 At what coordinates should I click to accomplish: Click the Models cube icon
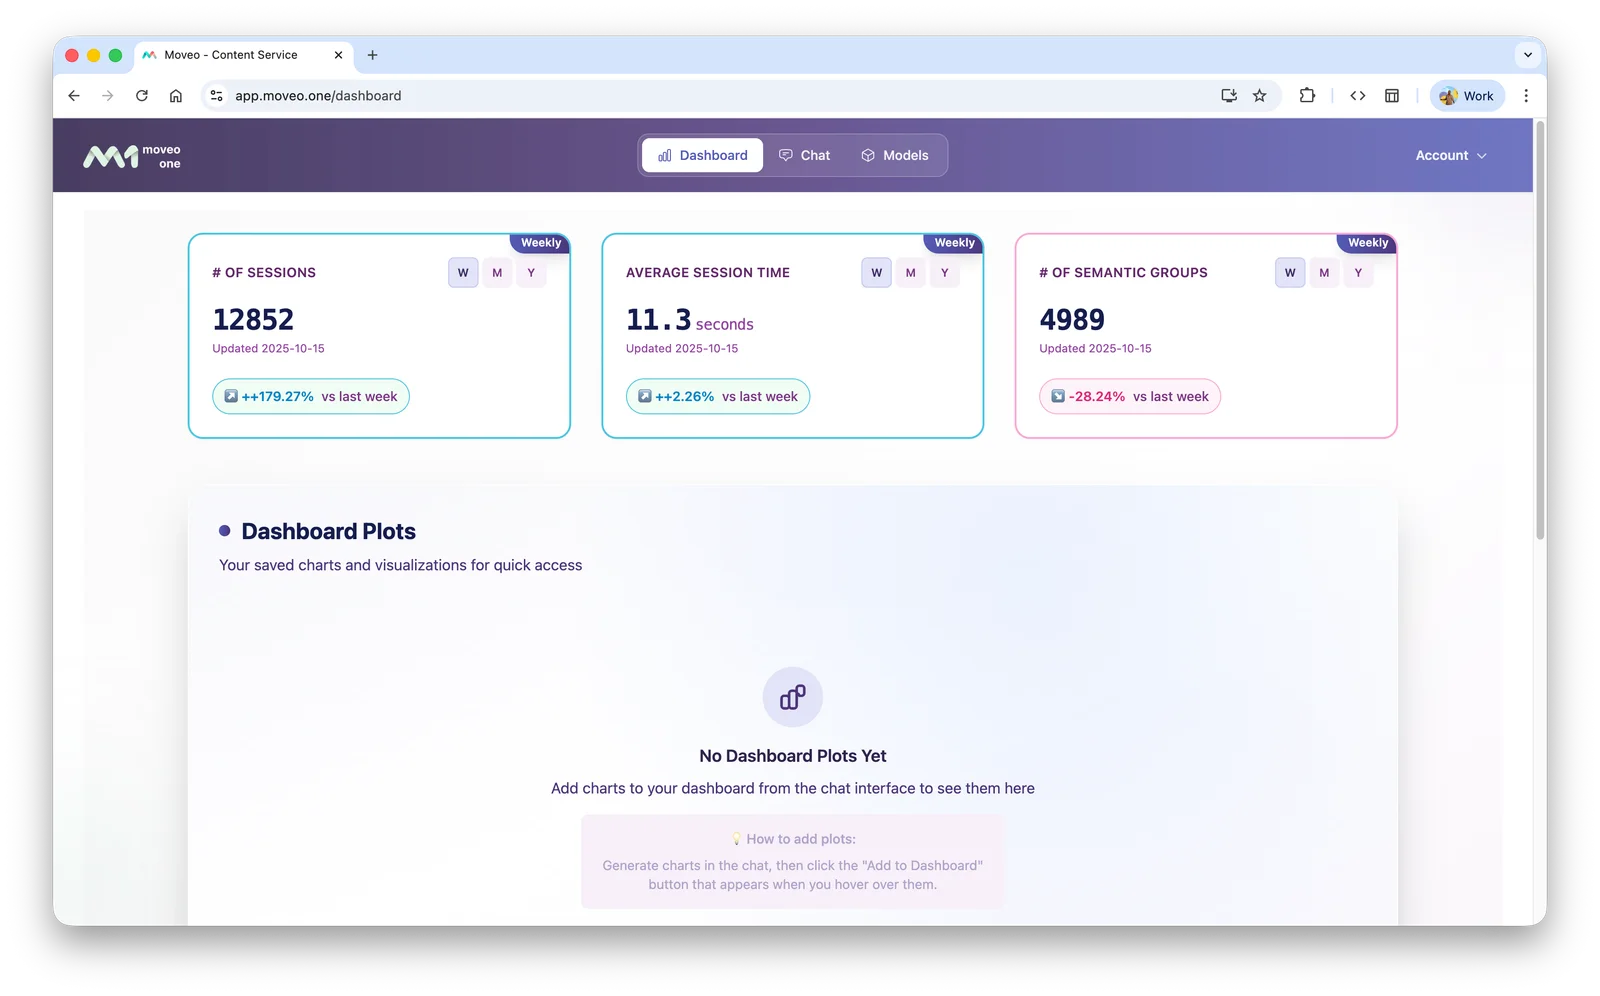click(868, 155)
